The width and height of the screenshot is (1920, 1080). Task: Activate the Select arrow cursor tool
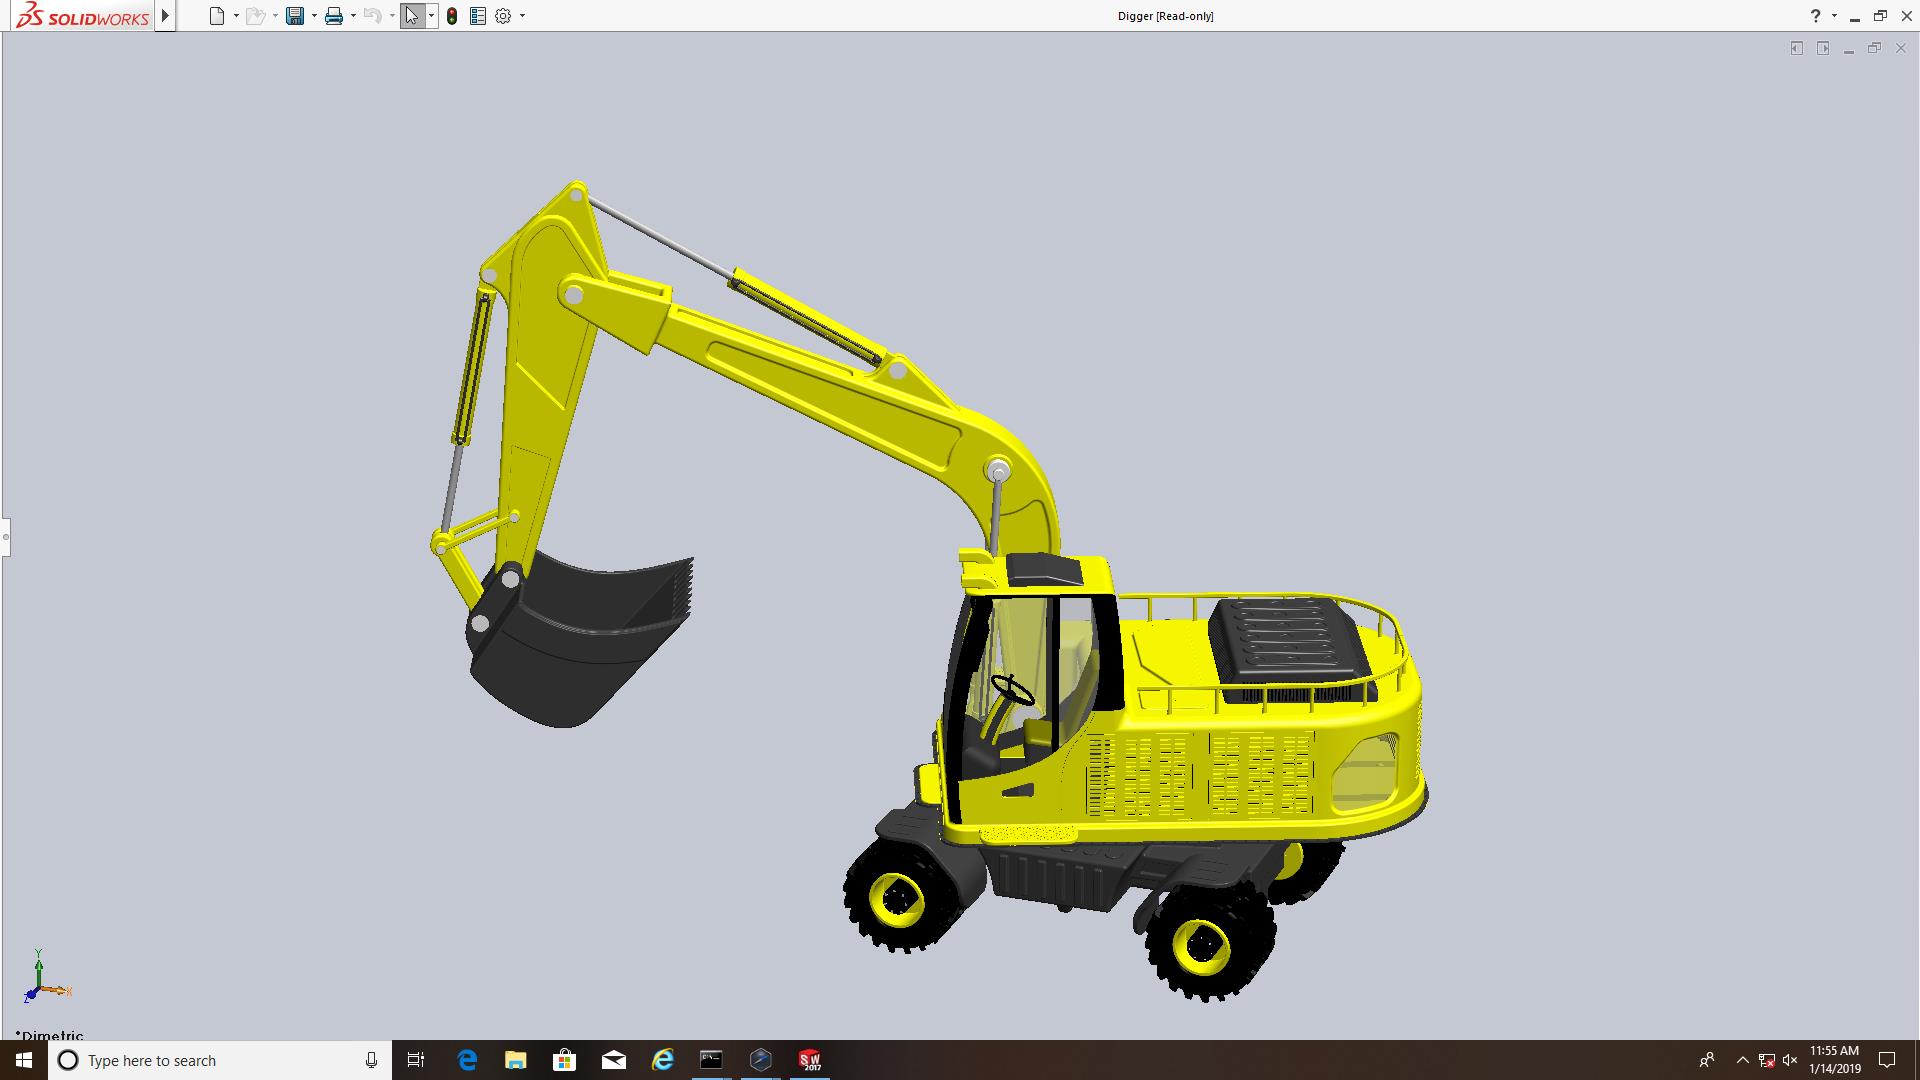pos(412,16)
